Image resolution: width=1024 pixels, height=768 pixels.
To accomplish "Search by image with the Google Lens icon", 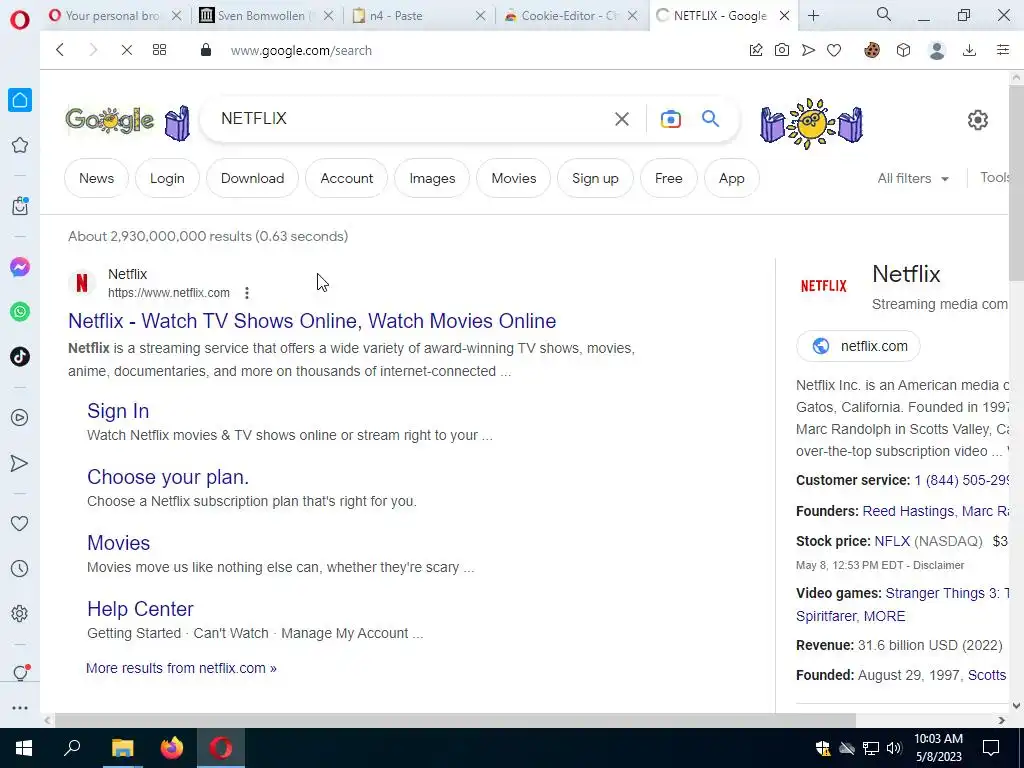I will 671,119.
